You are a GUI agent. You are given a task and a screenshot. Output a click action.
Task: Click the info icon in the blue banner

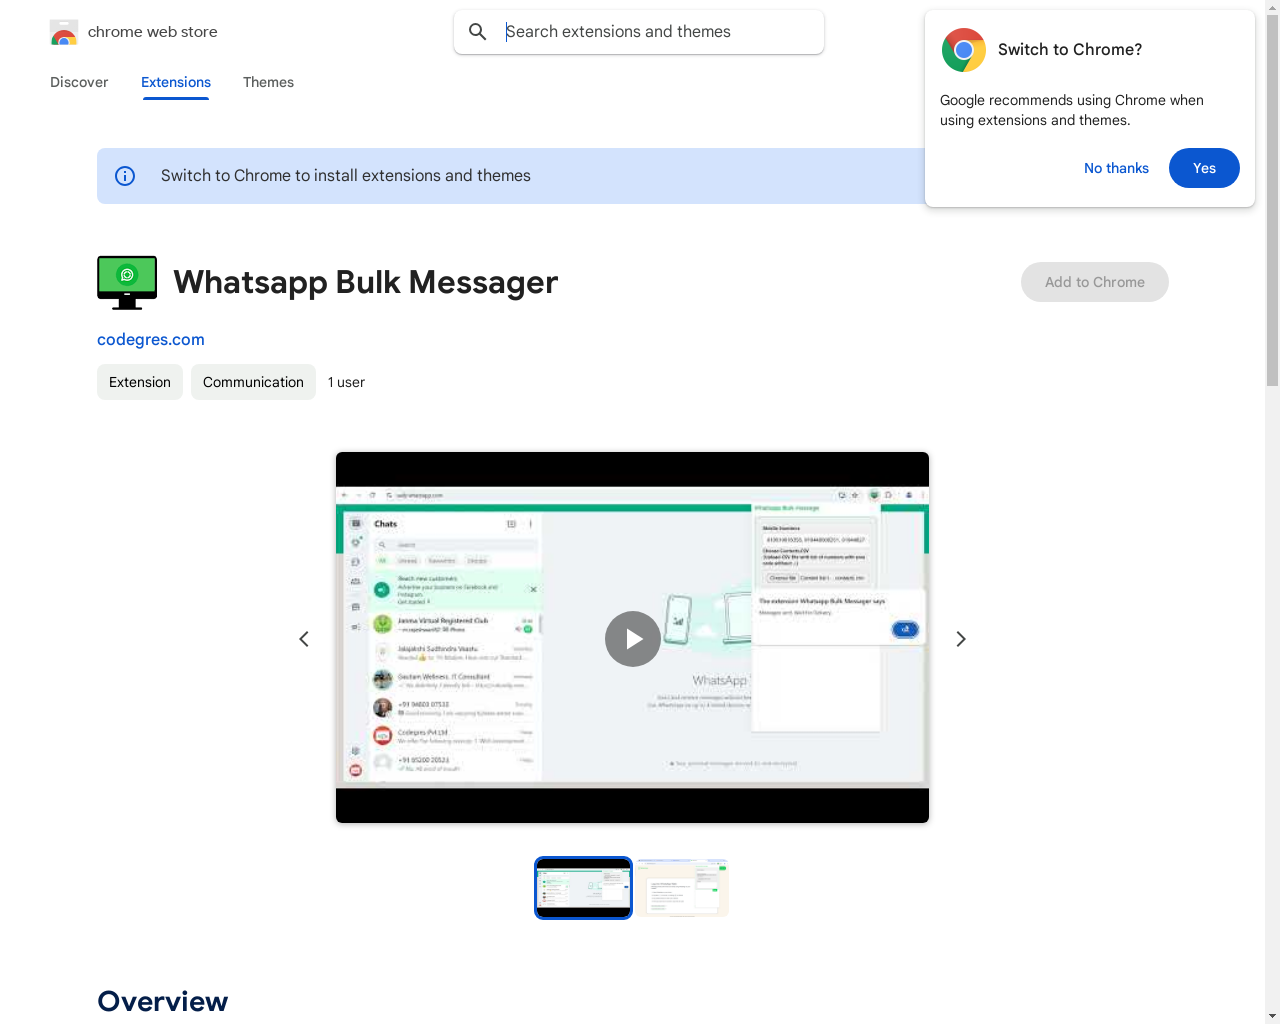coord(125,176)
